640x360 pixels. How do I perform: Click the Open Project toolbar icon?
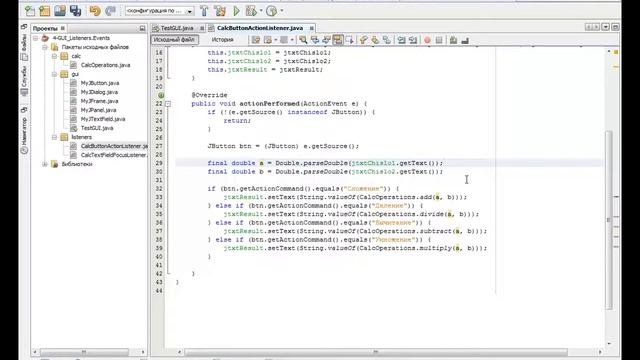pyautogui.click(x=60, y=11)
